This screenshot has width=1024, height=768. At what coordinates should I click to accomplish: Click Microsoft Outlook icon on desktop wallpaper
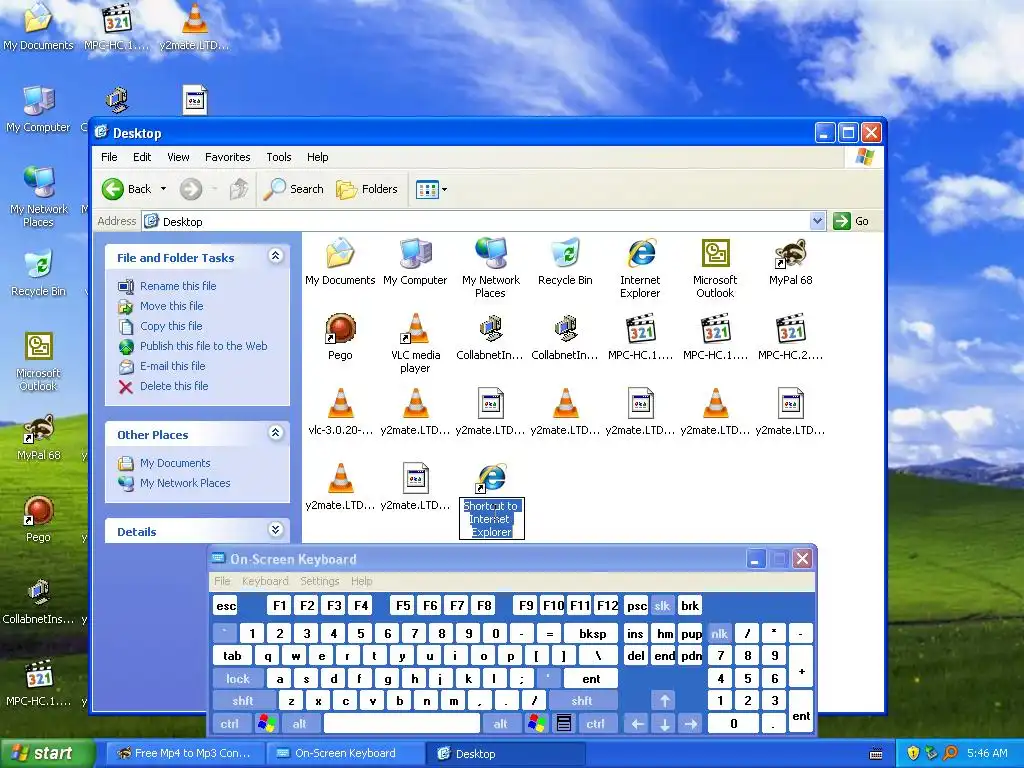pos(39,346)
